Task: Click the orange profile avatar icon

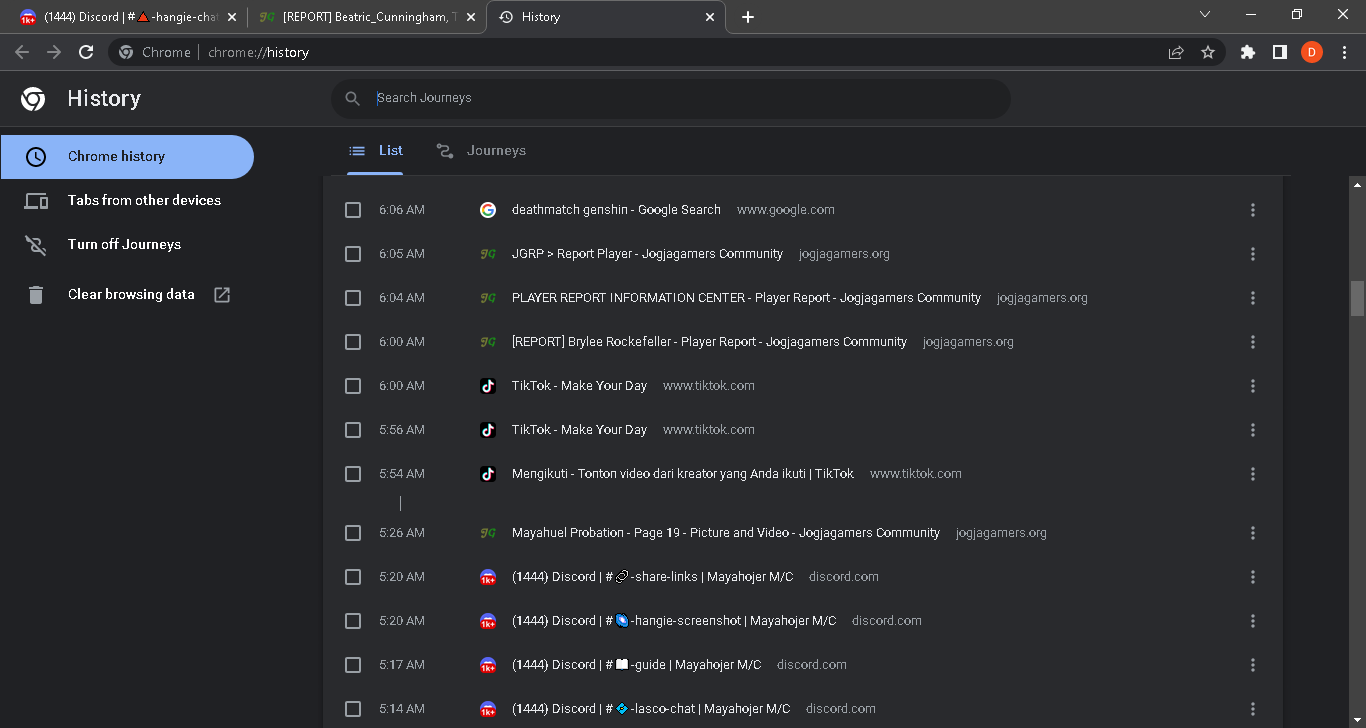Action: pyautogui.click(x=1312, y=52)
